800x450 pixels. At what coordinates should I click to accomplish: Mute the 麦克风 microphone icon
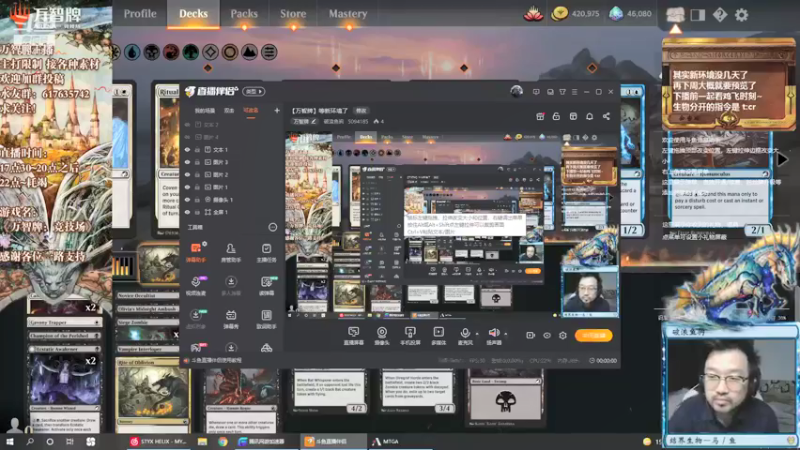click(x=465, y=333)
